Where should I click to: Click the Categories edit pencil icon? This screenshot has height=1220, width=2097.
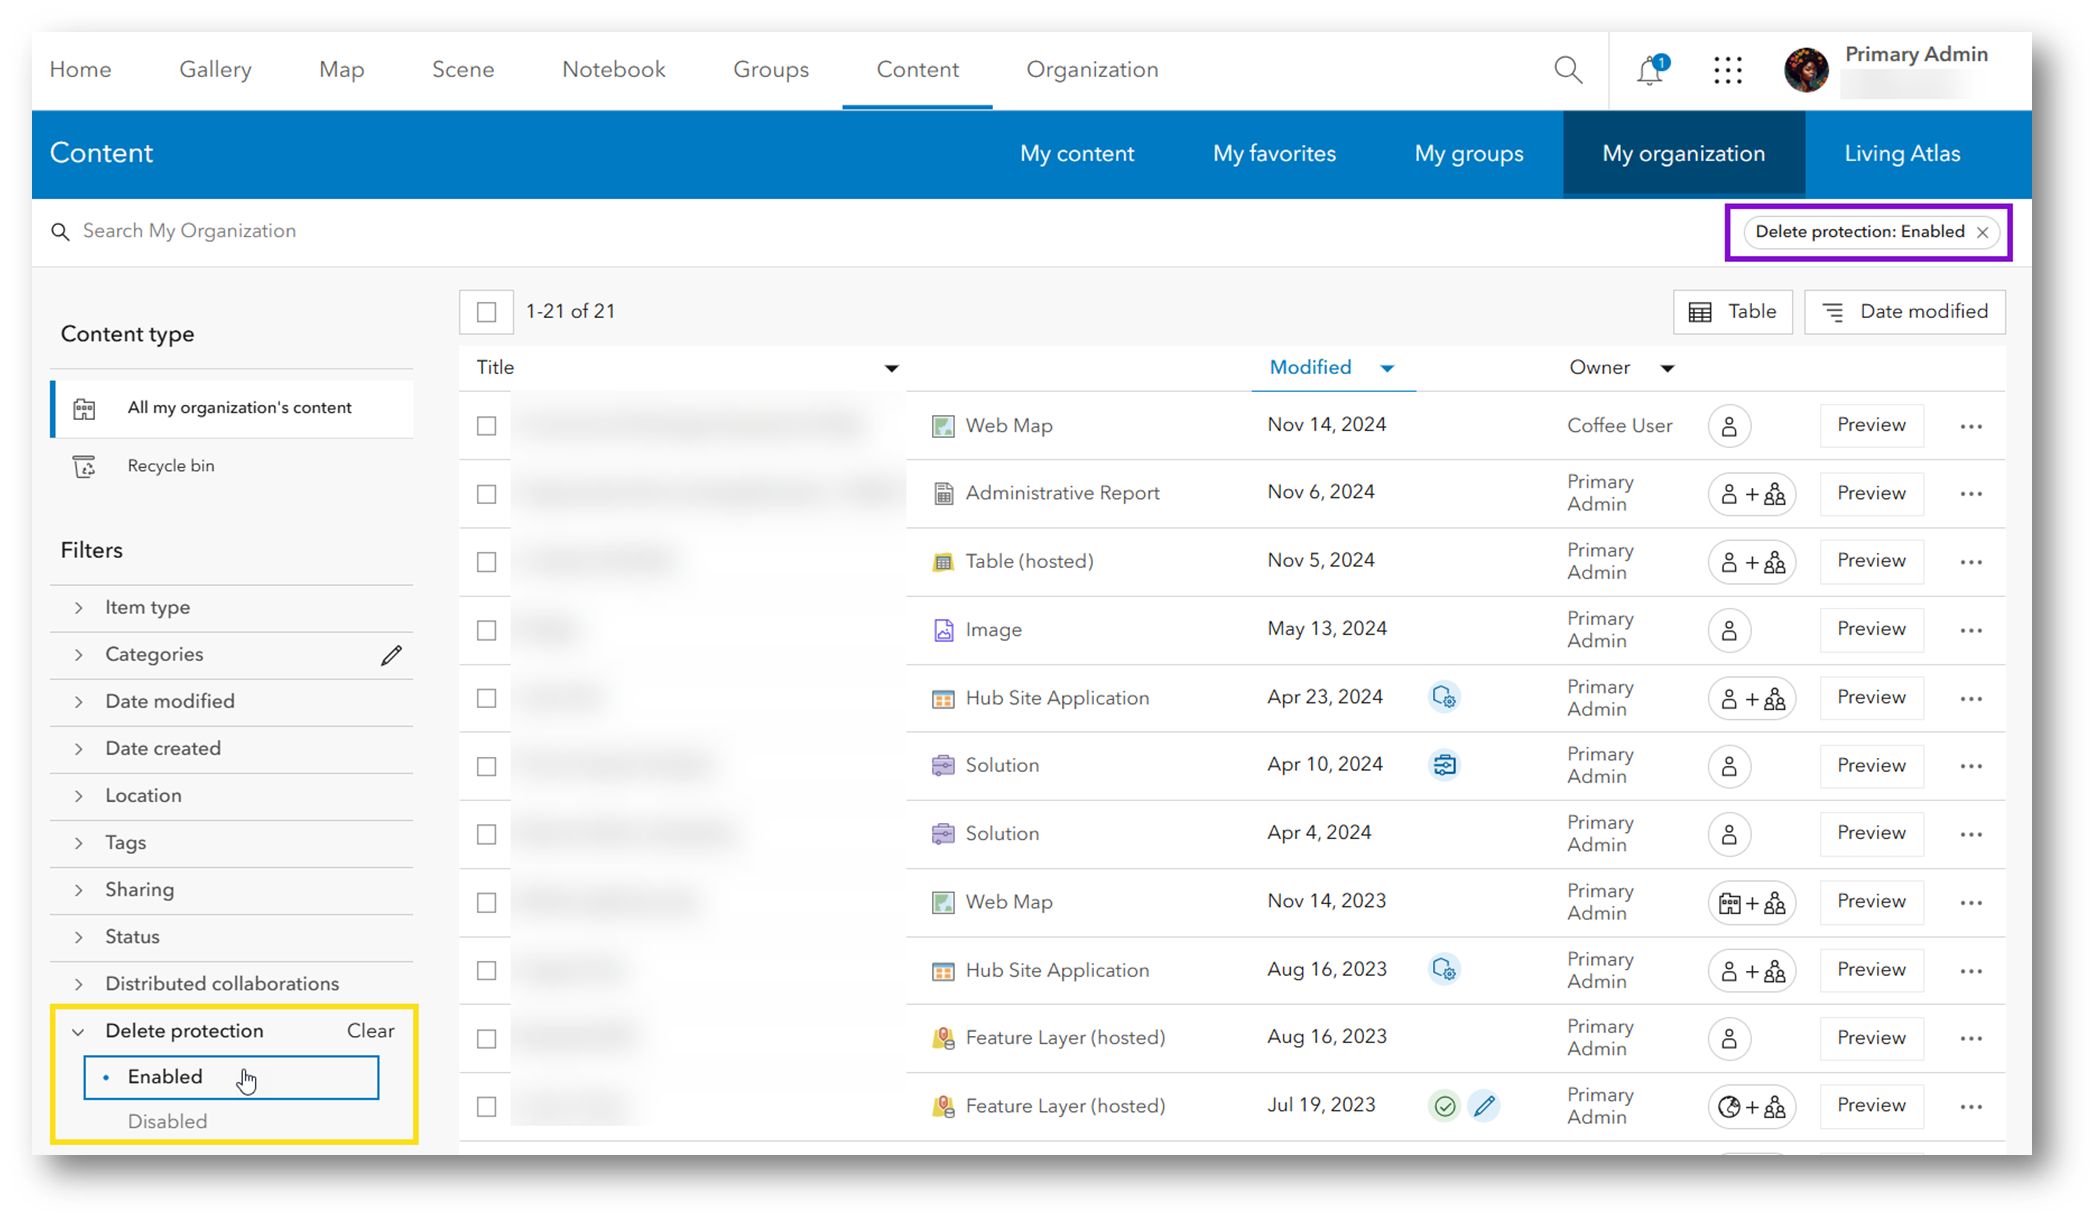[391, 655]
